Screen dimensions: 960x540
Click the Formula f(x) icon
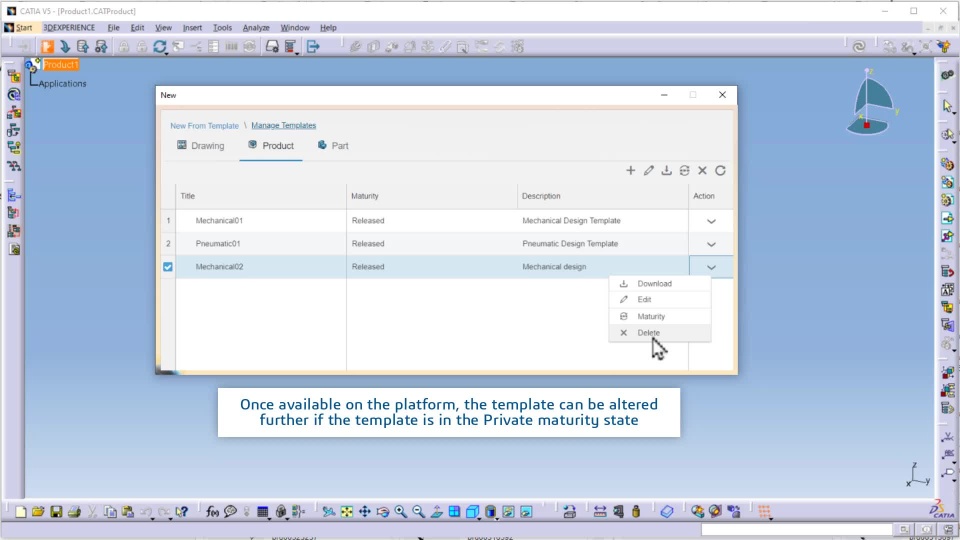[x=212, y=512]
